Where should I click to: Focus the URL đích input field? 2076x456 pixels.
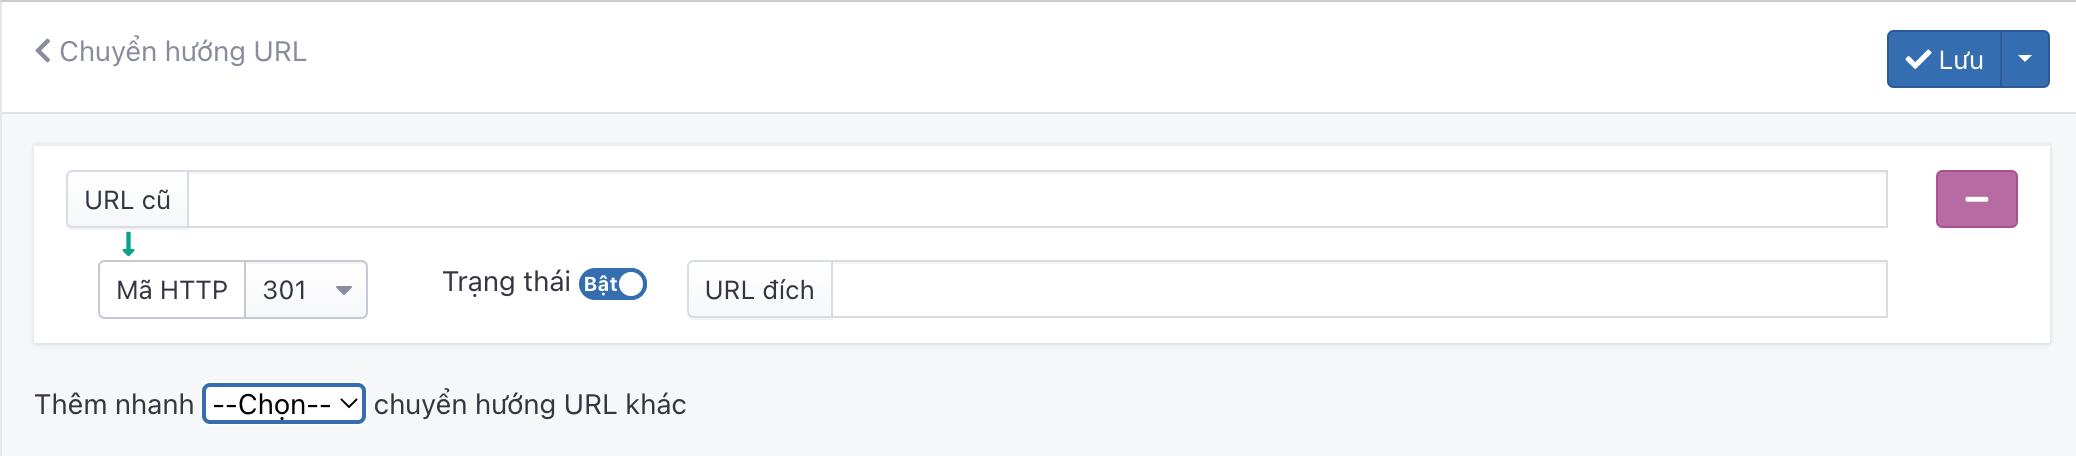pyautogui.click(x=1358, y=290)
